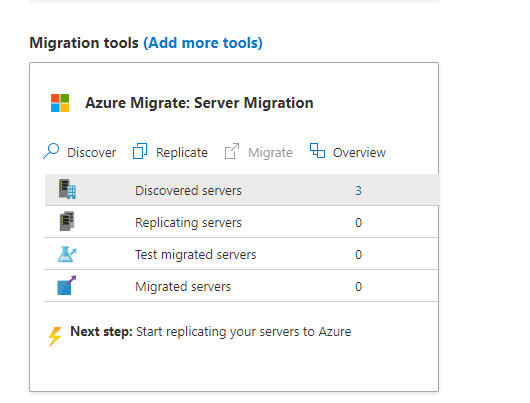Viewport: 530px width, 403px height.
Task: Open the Overview toolbar label
Action: pyautogui.click(x=359, y=152)
